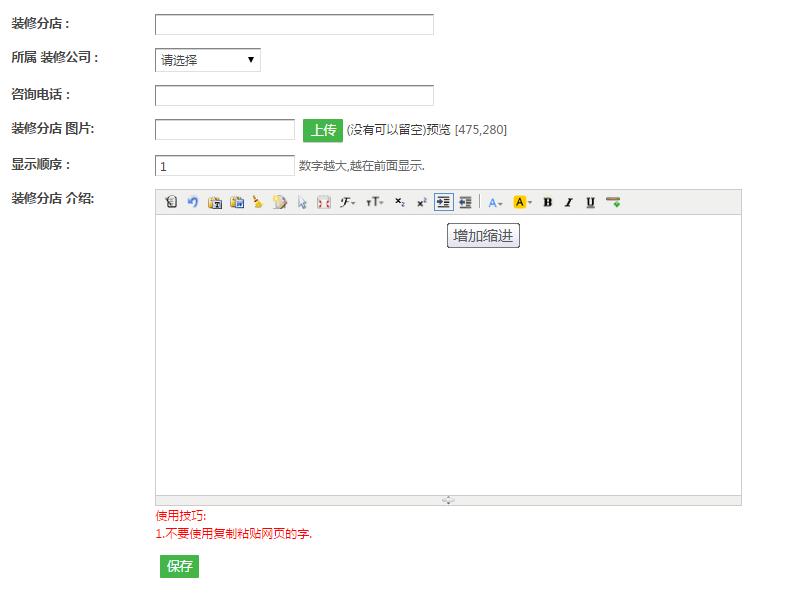Click the increase indent (增加缩进) icon
The height and width of the screenshot is (593, 806).
(444, 202)
